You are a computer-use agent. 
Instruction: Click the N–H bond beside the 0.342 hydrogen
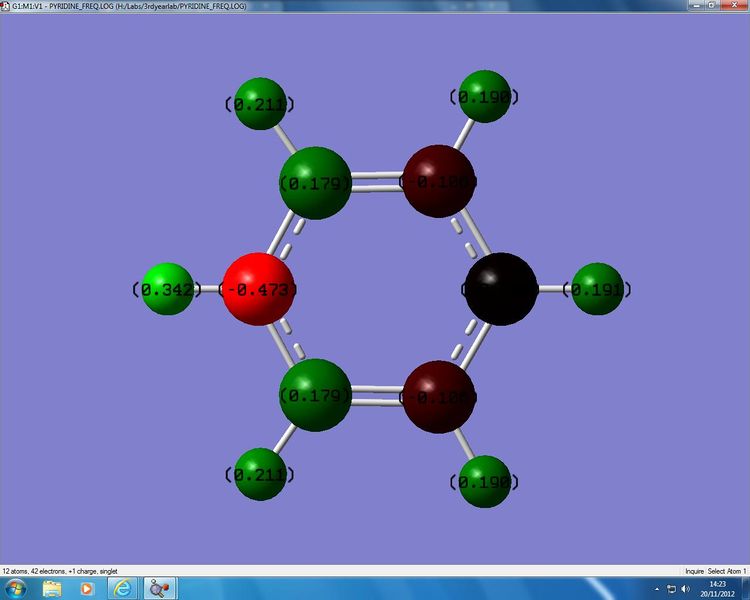(x=208, y=289)
